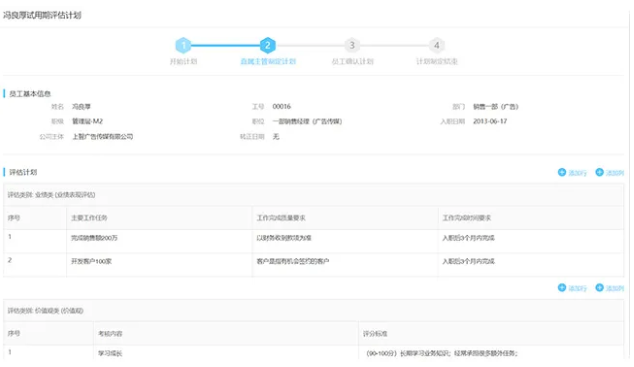Click company value 上智广告传媒有限公司
Image resolution: width=634 pixels, height=367 pixels.
coord(102,137)
